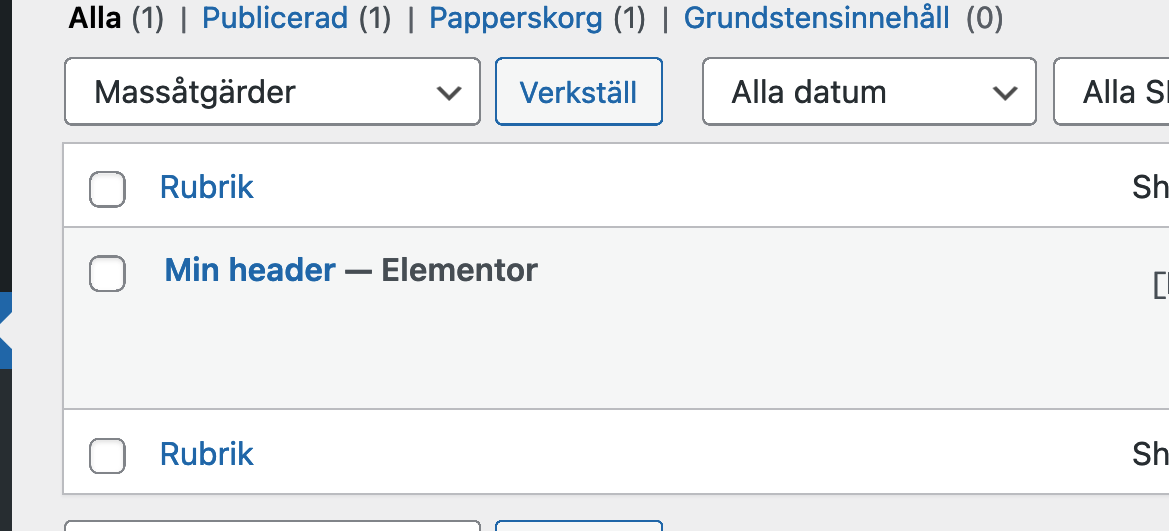
Task: Sort by Rubrik in the table footer
Action: pyautogui.click(x=207, y=454)
